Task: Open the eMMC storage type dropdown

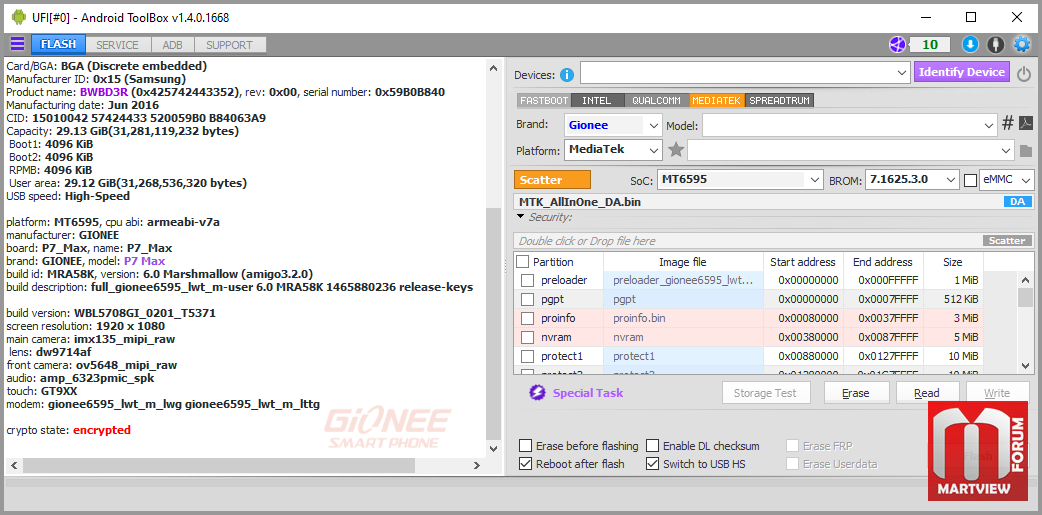Action: coord(1007,179)
